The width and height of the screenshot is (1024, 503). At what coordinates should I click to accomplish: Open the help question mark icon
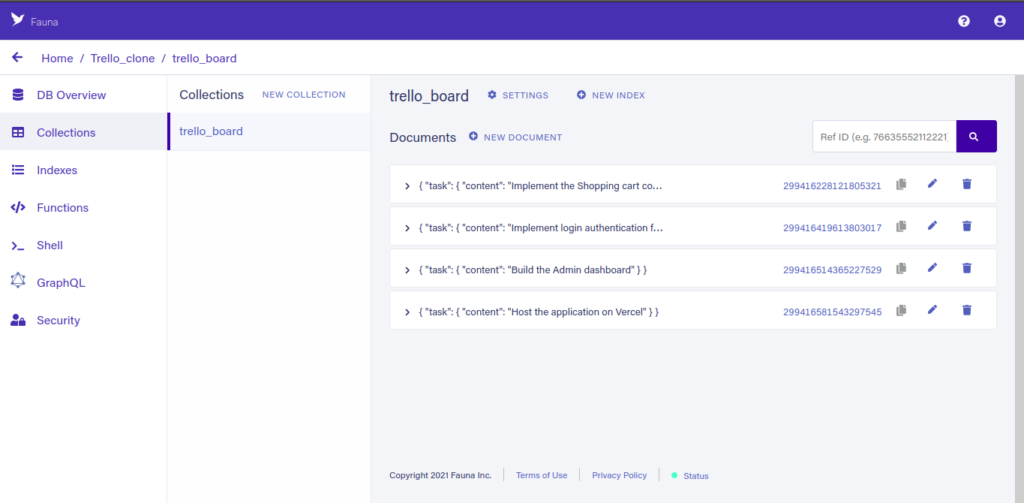[x=963, y=21]
